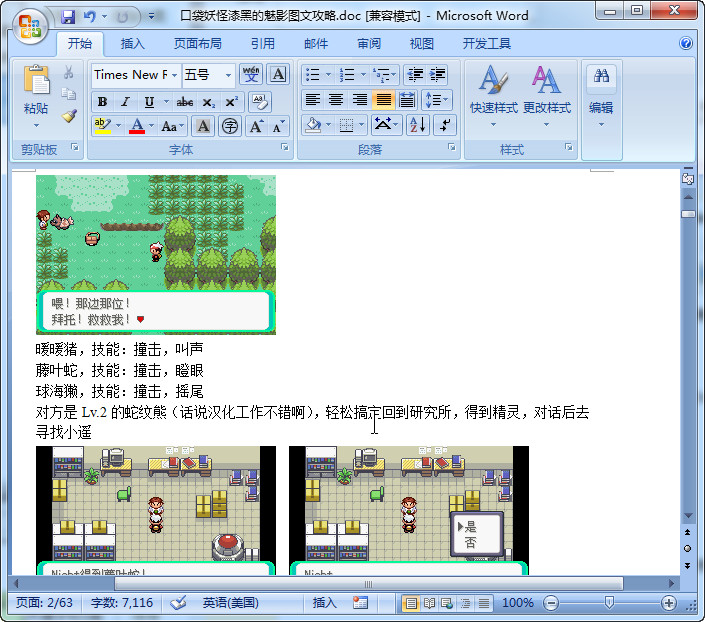Add character border
Screen dimensions: 705x622
coord(278,74)
